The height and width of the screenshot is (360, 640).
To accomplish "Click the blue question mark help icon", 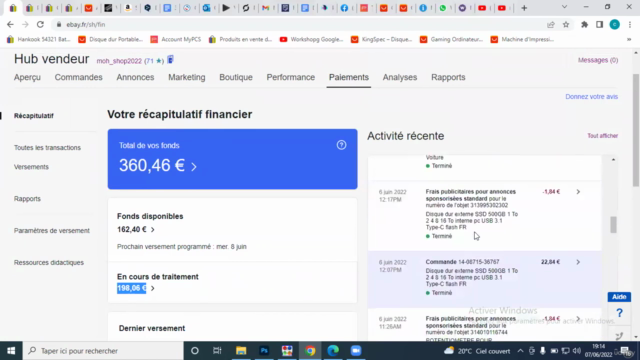I will (619, 313).
